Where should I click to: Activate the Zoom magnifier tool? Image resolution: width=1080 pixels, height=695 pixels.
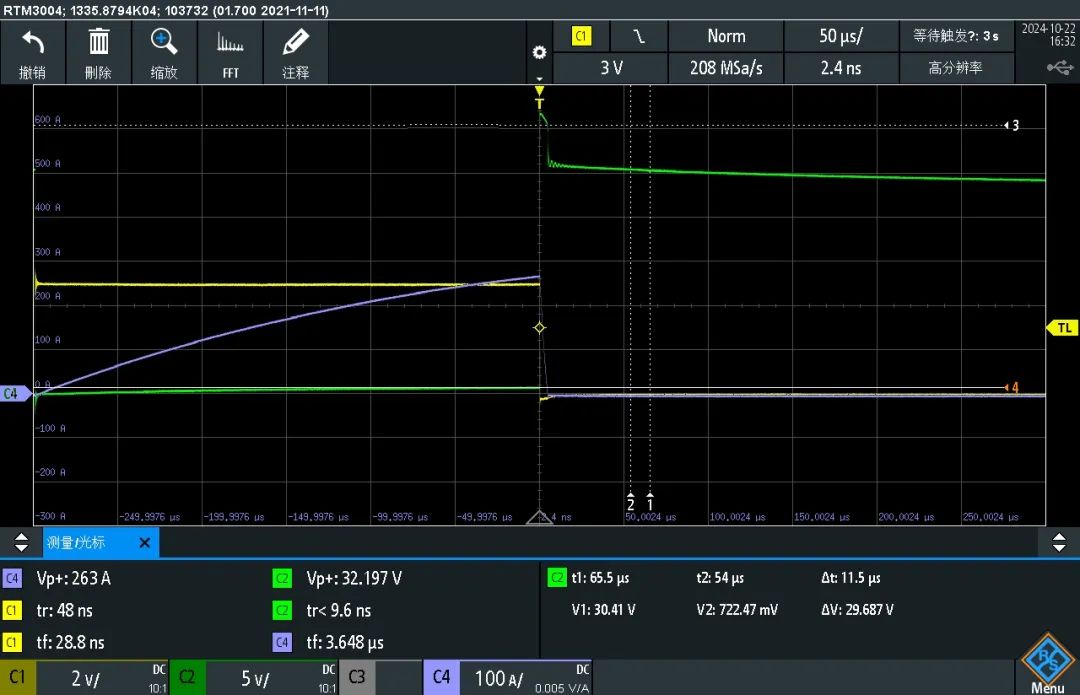164,41
